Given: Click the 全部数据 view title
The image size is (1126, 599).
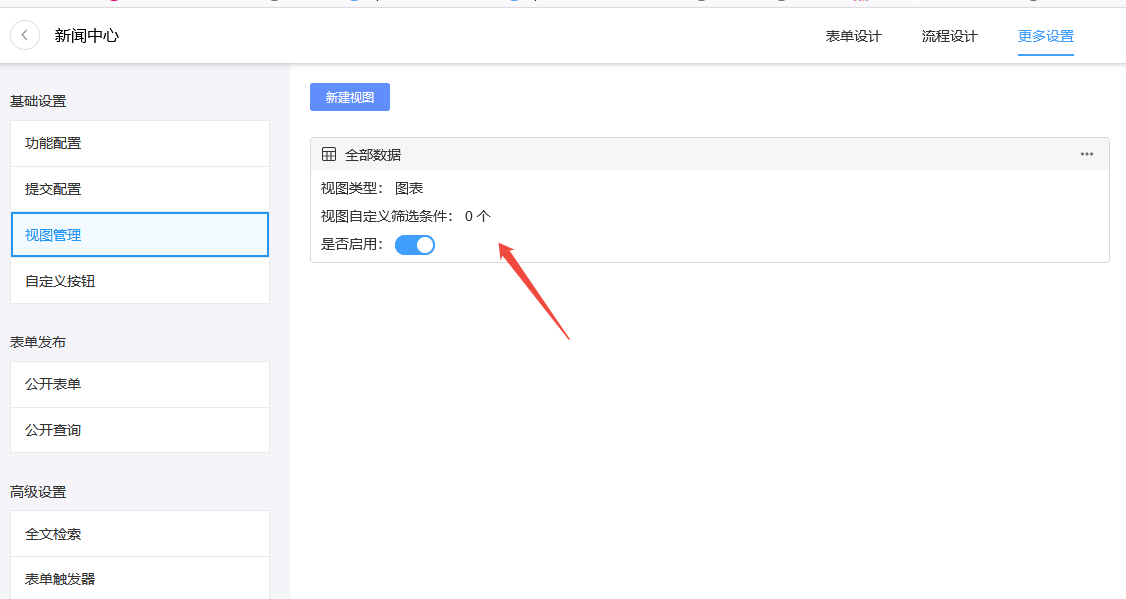Looking at the screenshot, I should click(373, 155).
